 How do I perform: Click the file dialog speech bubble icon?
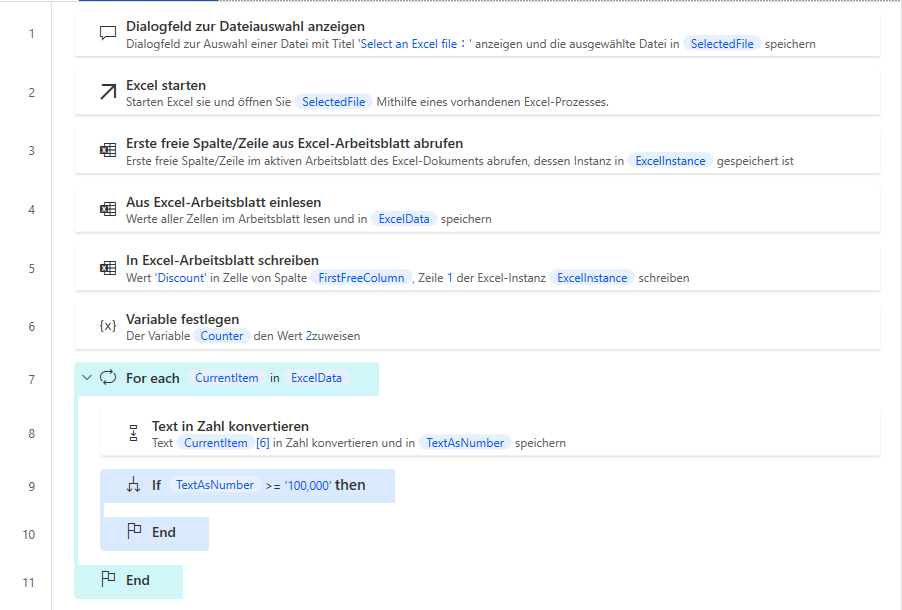click(108, 34)
